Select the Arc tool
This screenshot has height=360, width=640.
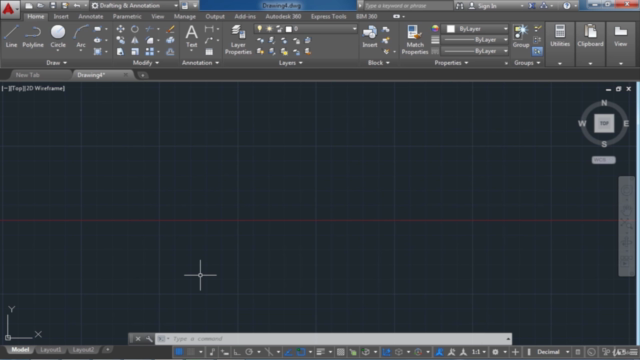click(x=81, y=36)
